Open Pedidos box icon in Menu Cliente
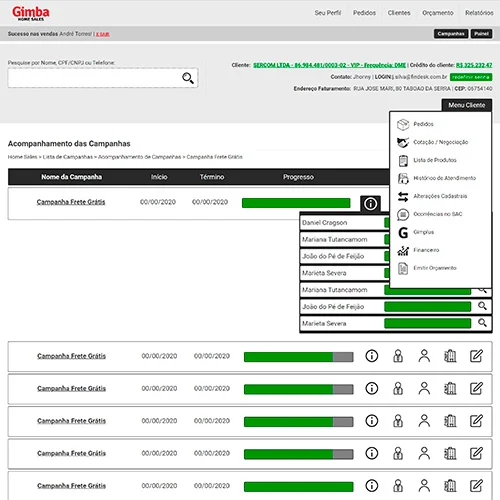This screenshot has height=500, width=500. click(x=403, y=124)
